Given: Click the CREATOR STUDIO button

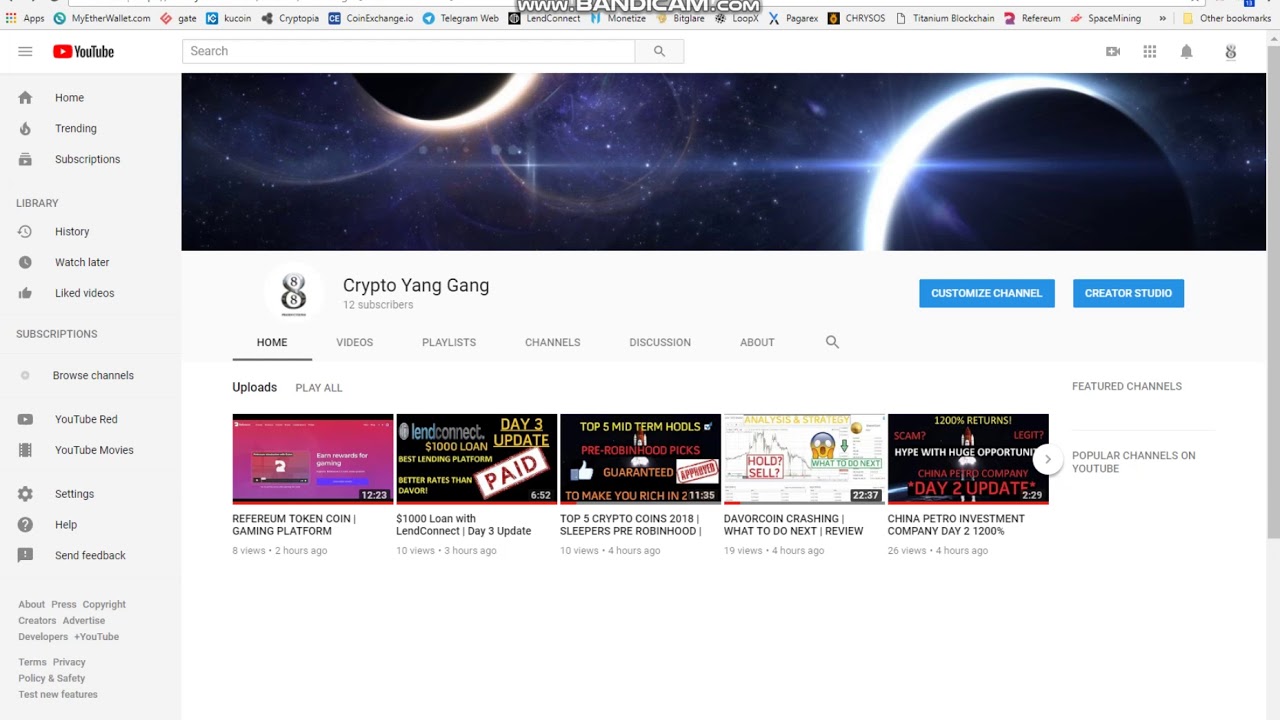Looking at the screenshot, I should (1128, 293).
